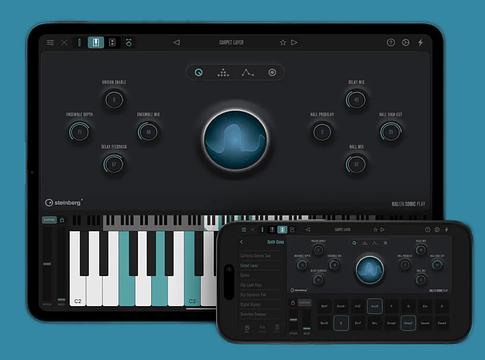Select the highlighted keyboard view icon on tablet
The height and width of the screenshot is (360, 485).
tap(96, 43)
